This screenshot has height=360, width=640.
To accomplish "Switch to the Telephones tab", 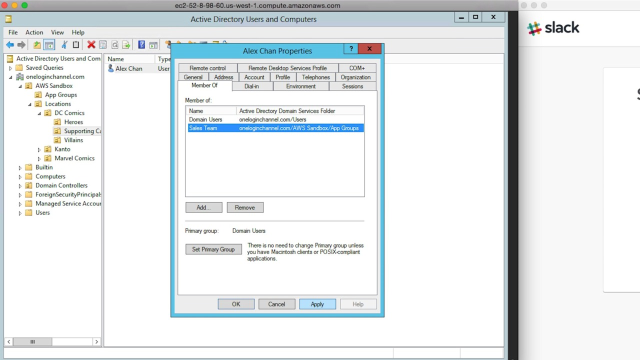I will point(316,77).
